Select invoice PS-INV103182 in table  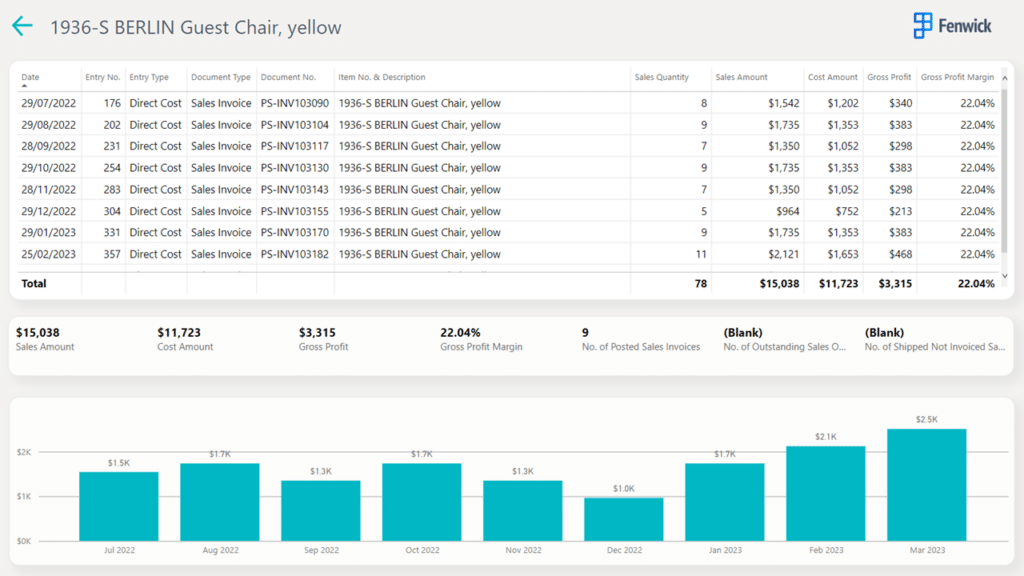(x=294, y=254)
